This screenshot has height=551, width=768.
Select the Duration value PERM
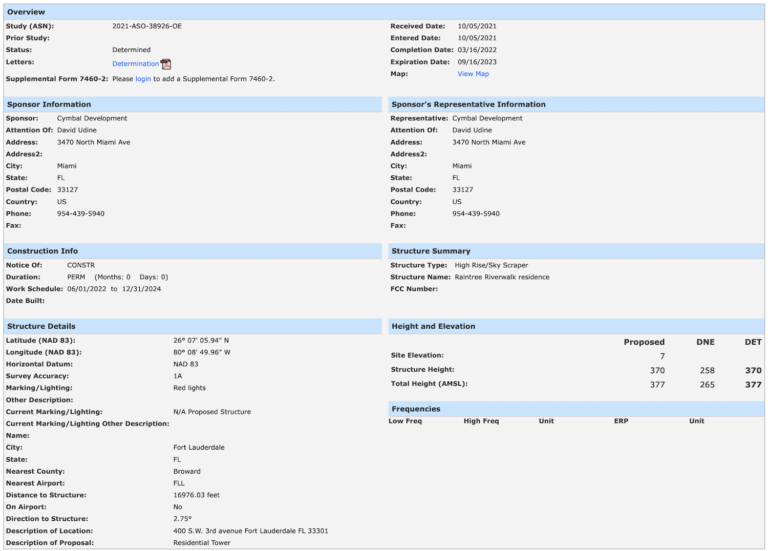click(76, 277)
